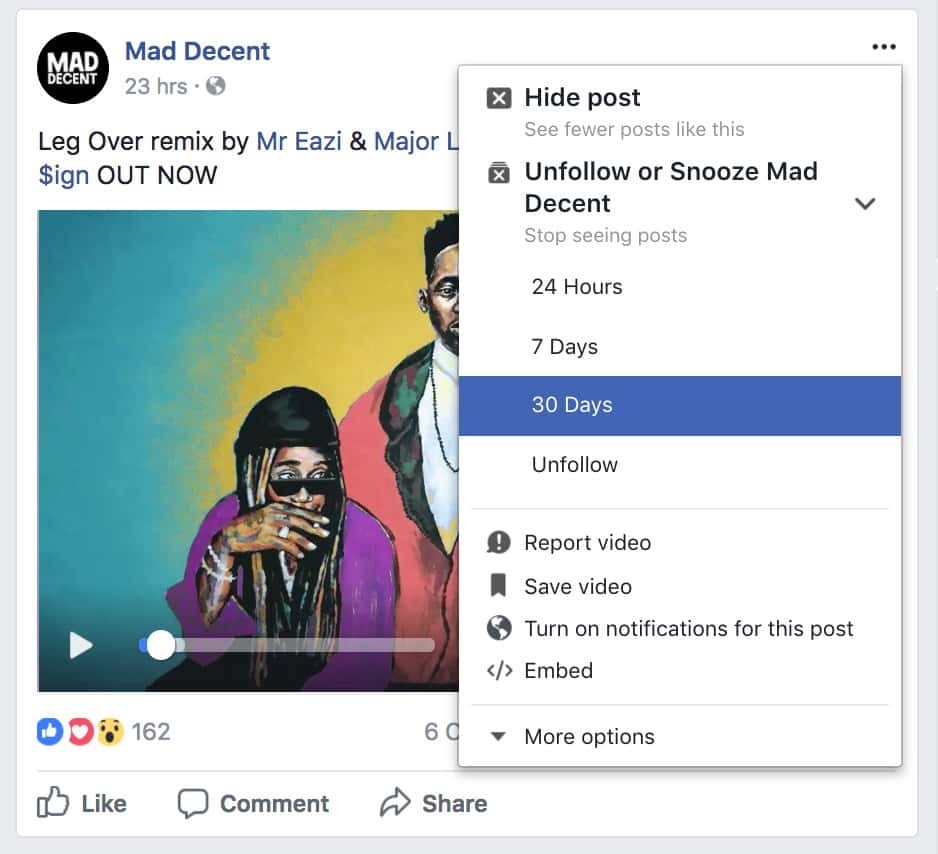938x854 pixels.
Task: Choose Unfollow from the snooze list
Action: (x=575, y=465)
